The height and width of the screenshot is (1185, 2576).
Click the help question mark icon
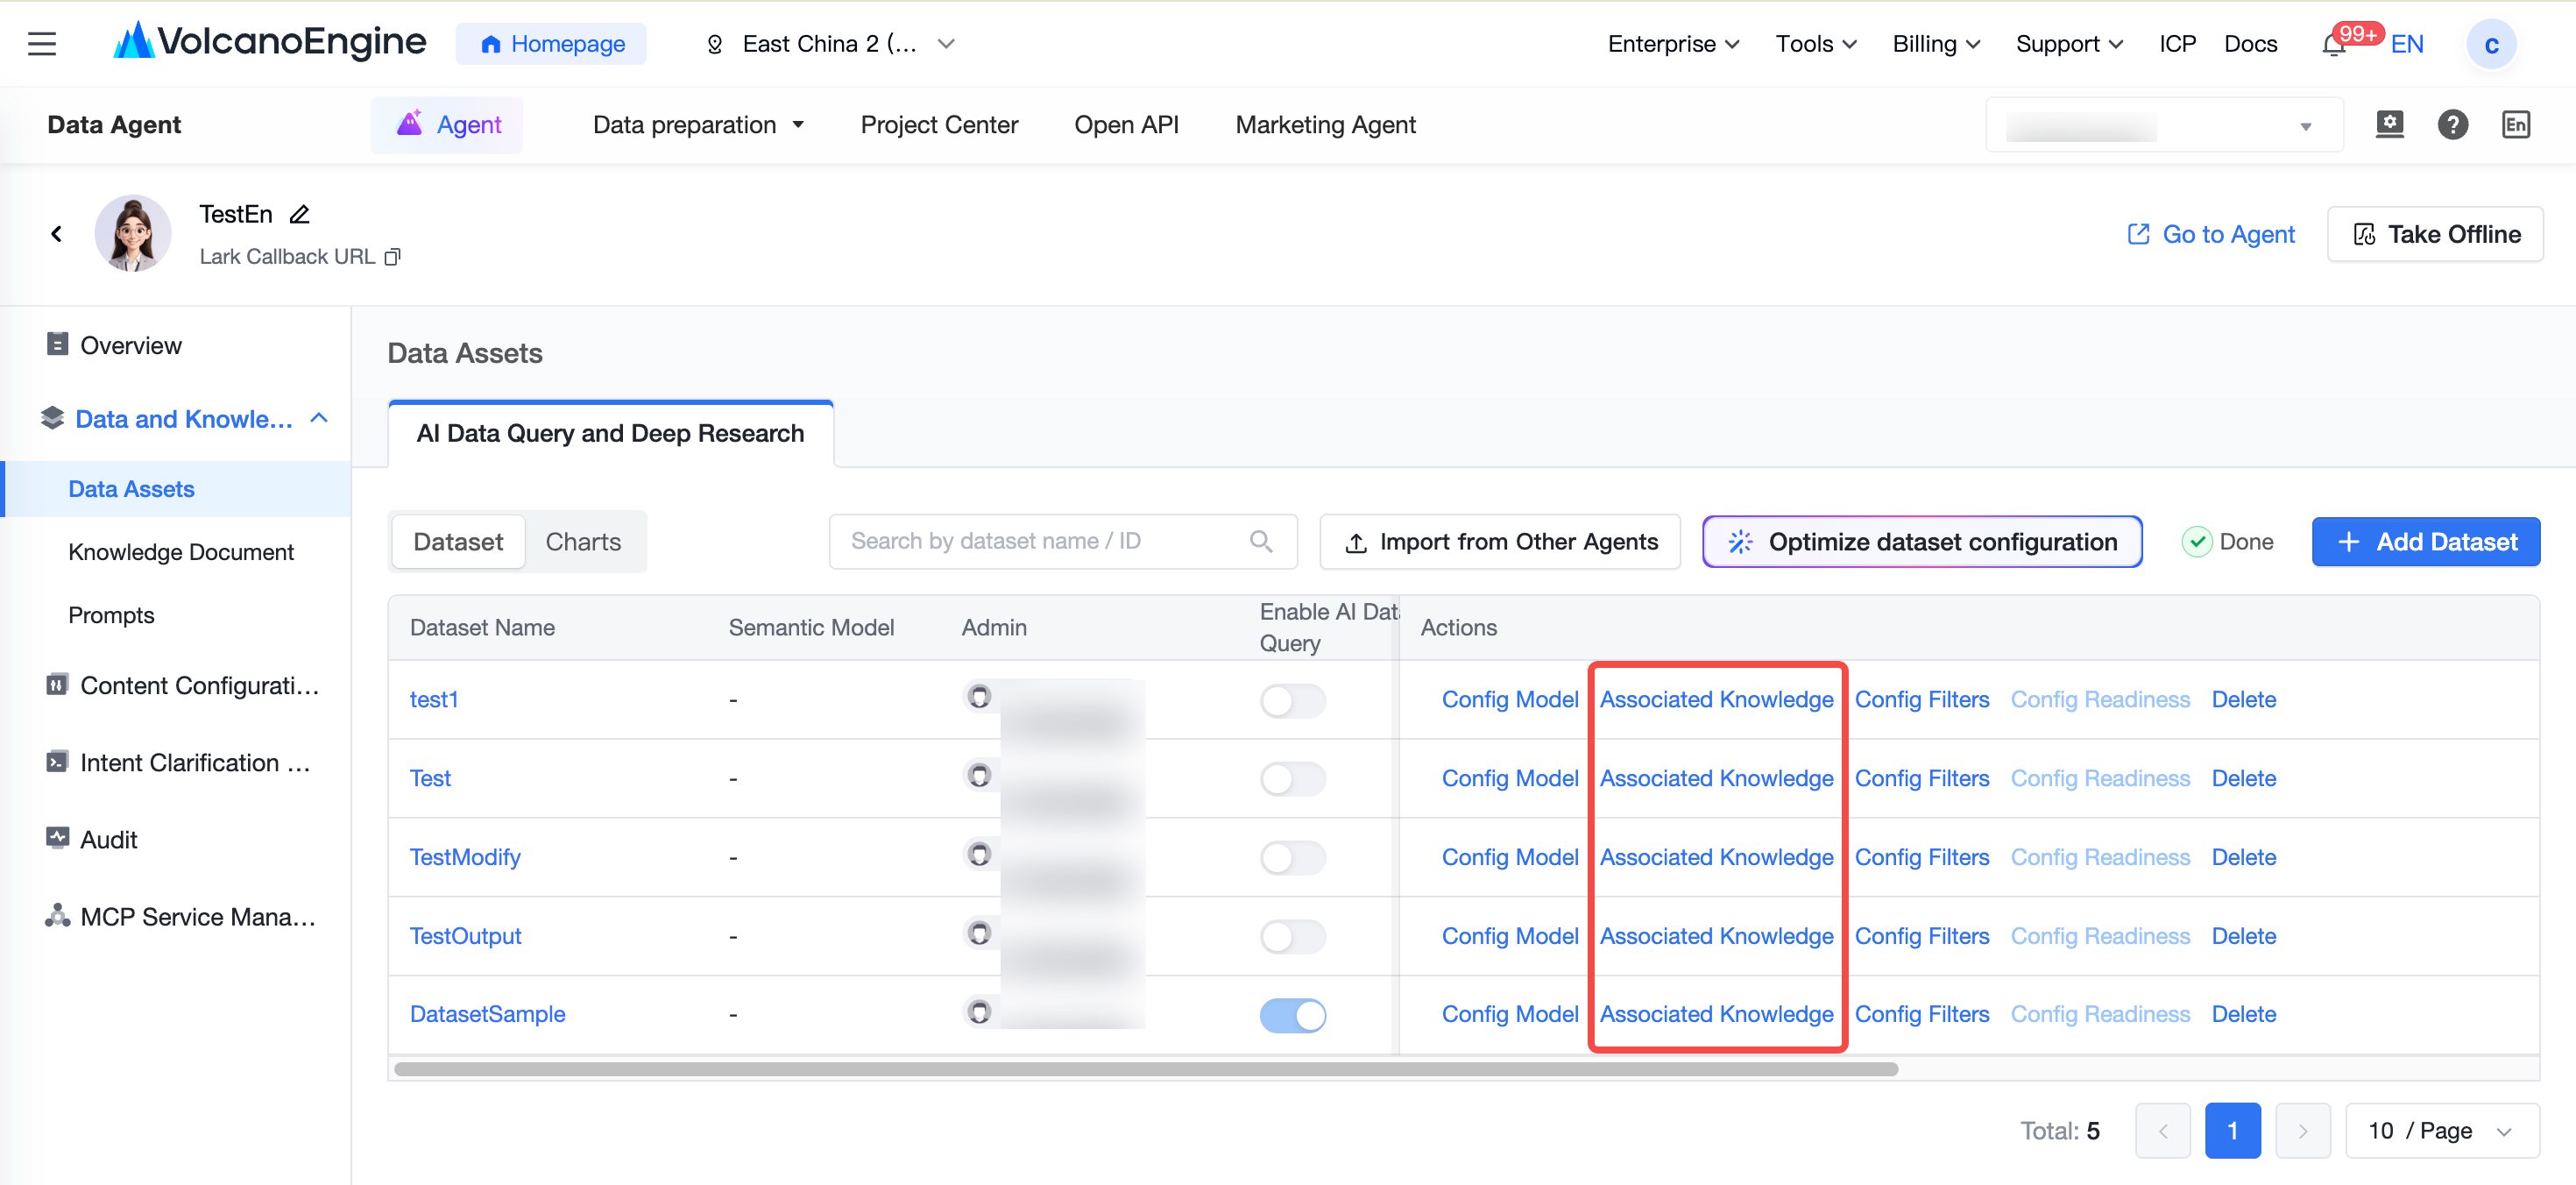(2452, 125)
